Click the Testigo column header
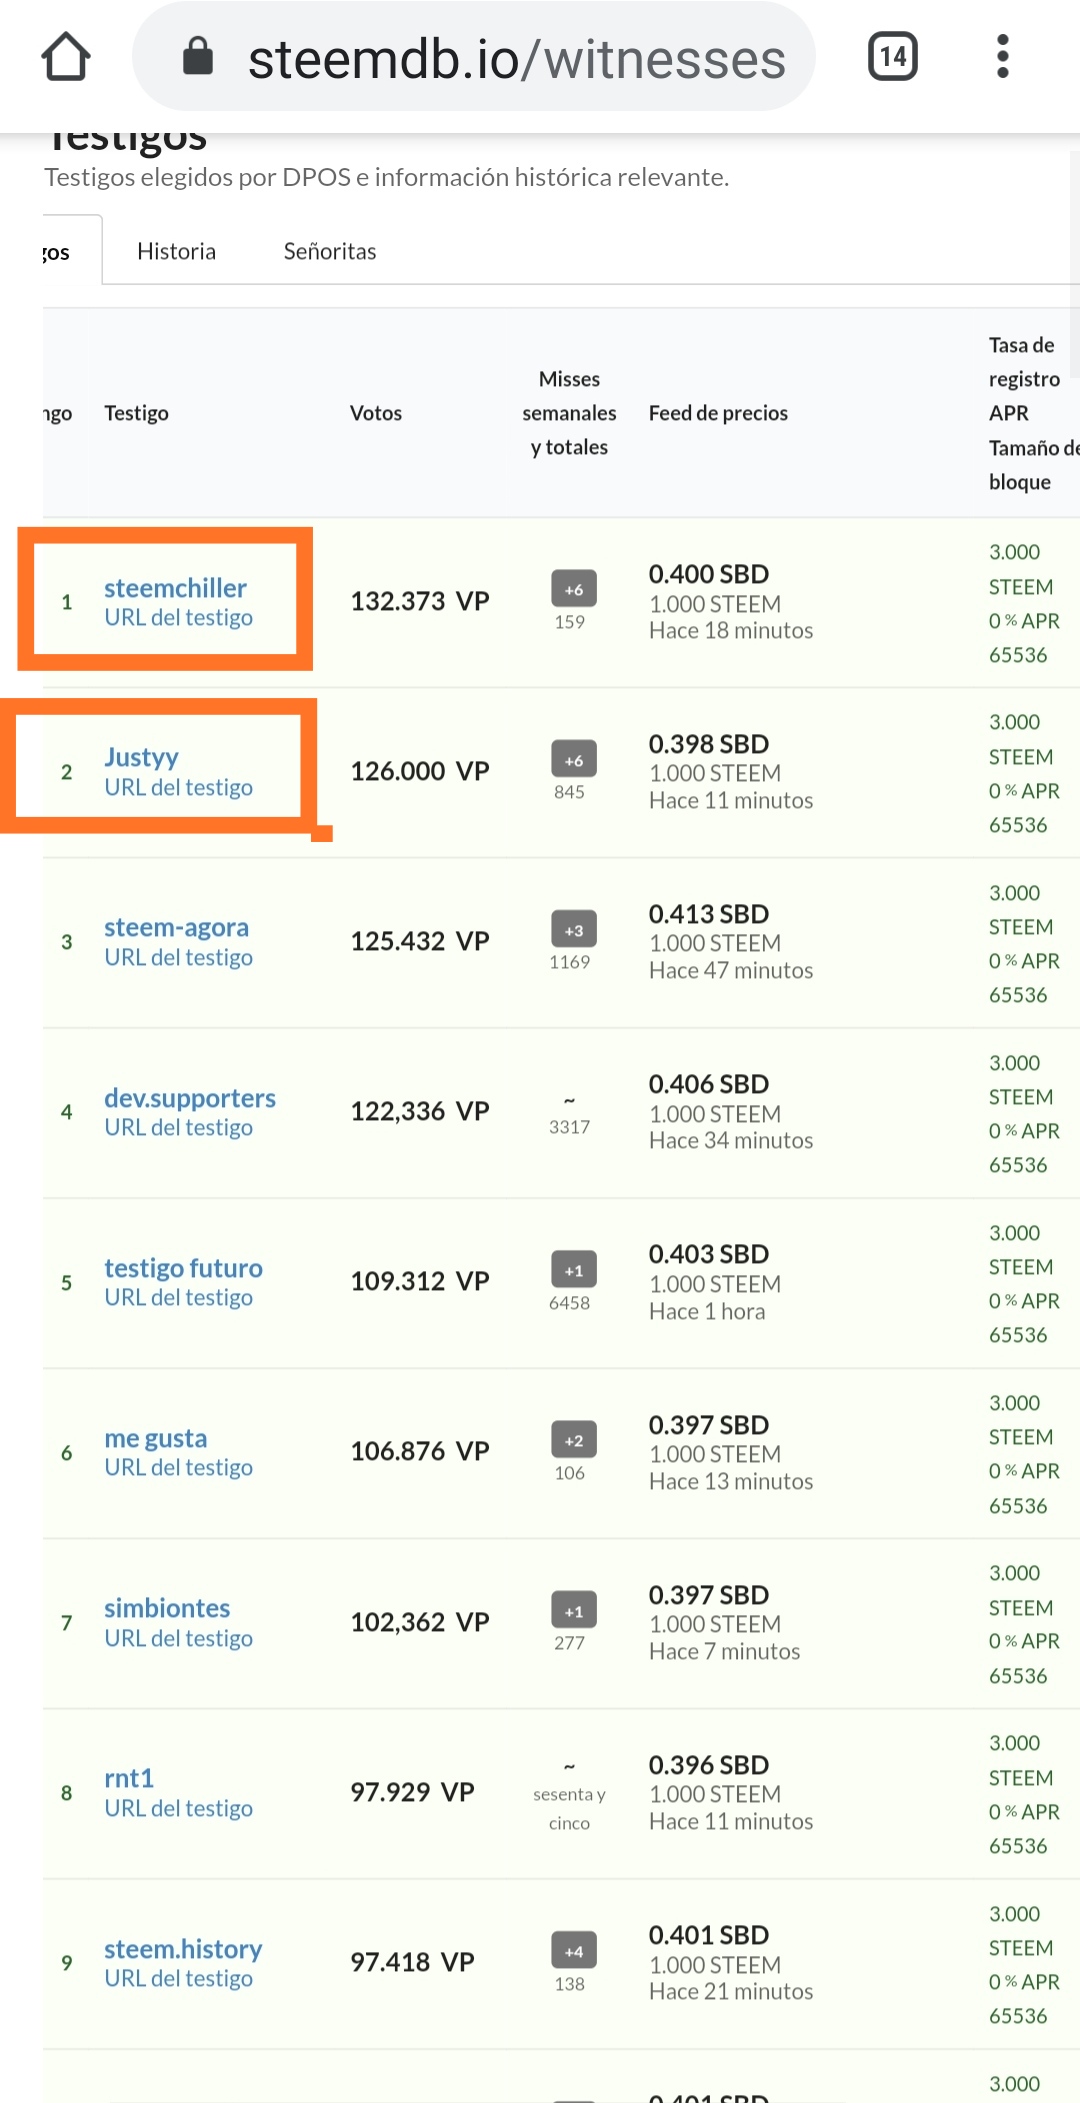The image size is (1080, 2103). pos(136,413)
